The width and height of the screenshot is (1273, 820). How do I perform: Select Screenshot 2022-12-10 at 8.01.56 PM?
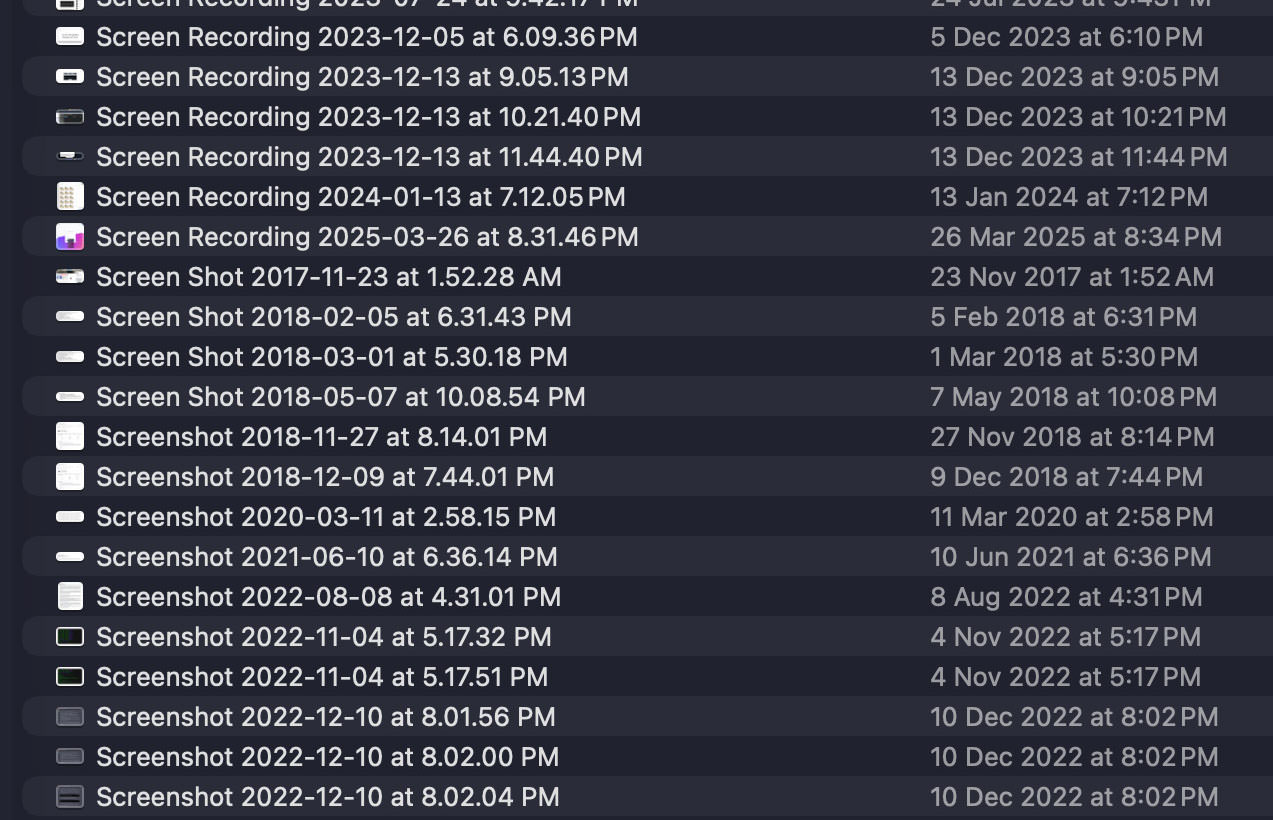coord(325,717)
